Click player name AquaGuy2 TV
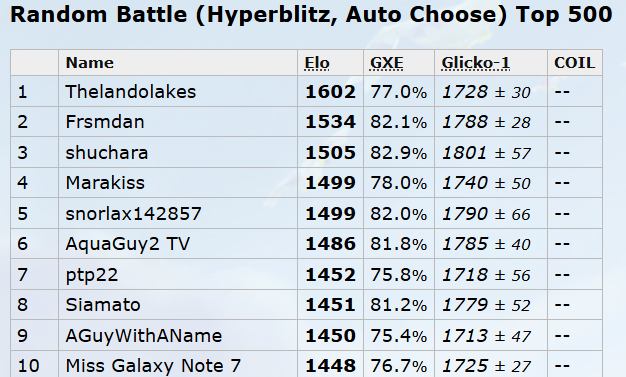Viewport: 626px width, 377px height. coord(128,244)
